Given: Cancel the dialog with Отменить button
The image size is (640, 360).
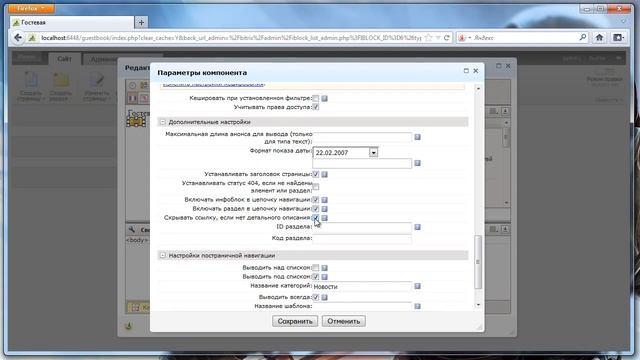Looking at the screenshot, I should pos(343,321).
